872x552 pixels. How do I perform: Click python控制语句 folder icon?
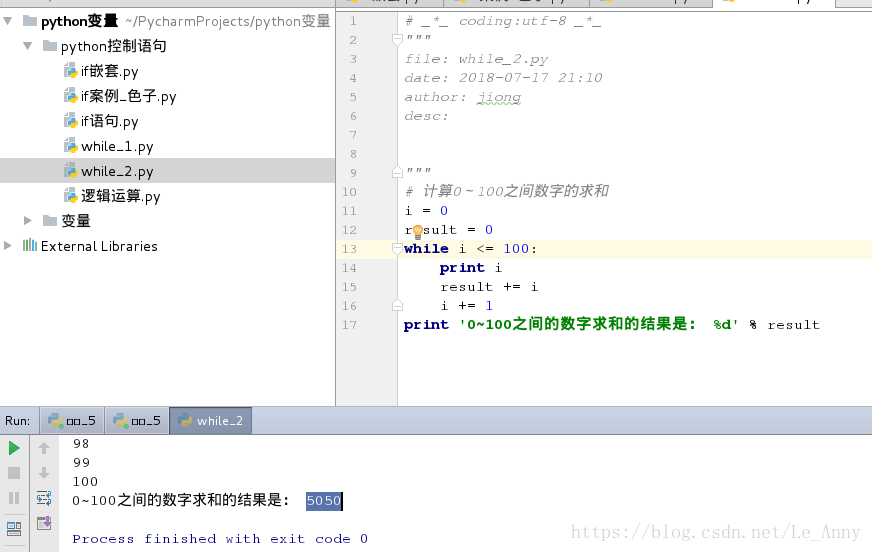tap(50, 46)
